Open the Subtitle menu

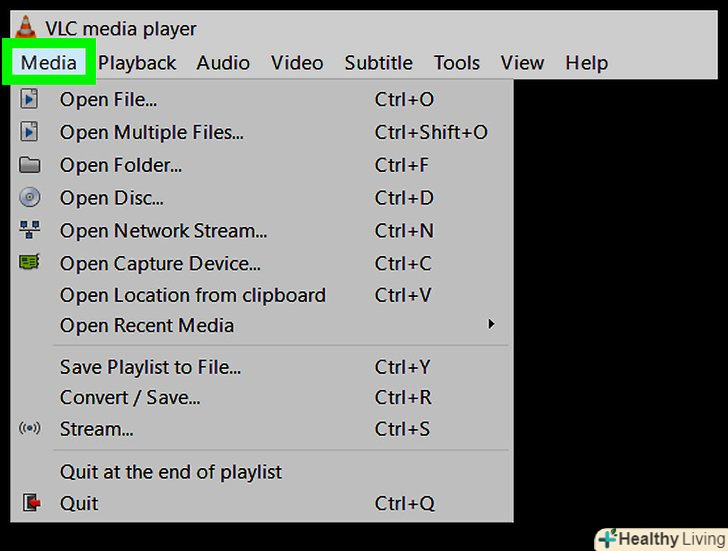[378, 63]
